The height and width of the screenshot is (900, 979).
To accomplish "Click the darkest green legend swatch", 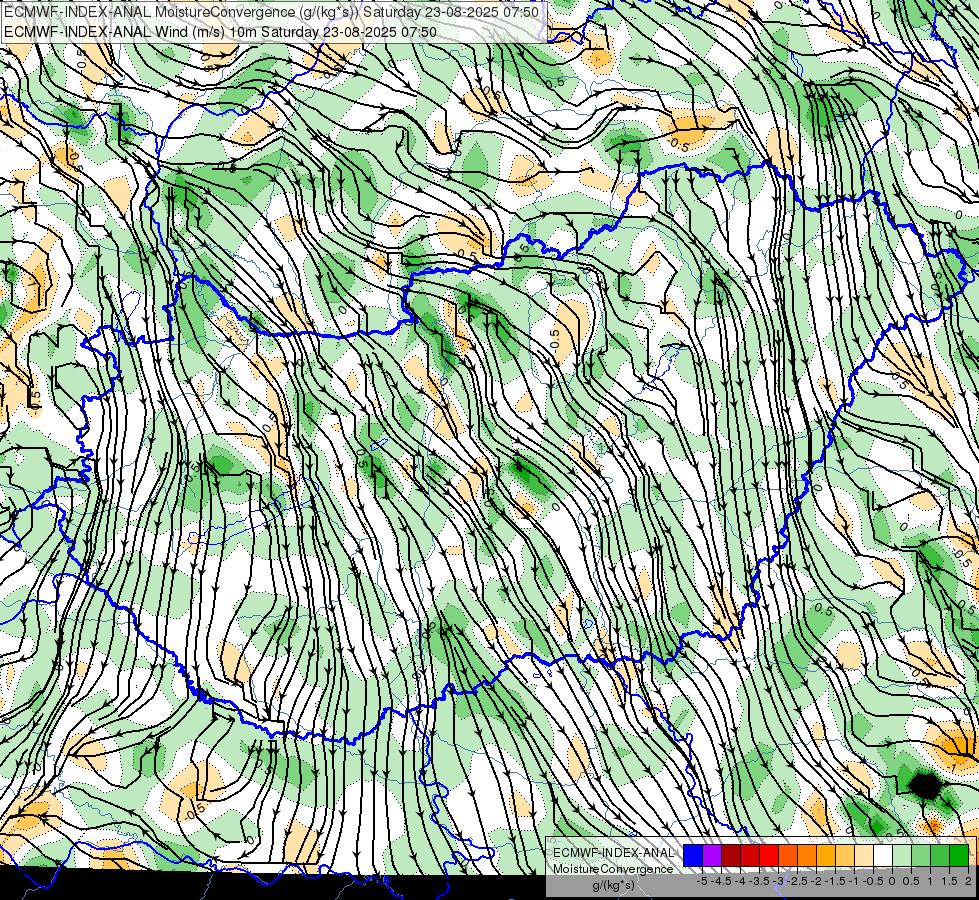I will 958,855.
